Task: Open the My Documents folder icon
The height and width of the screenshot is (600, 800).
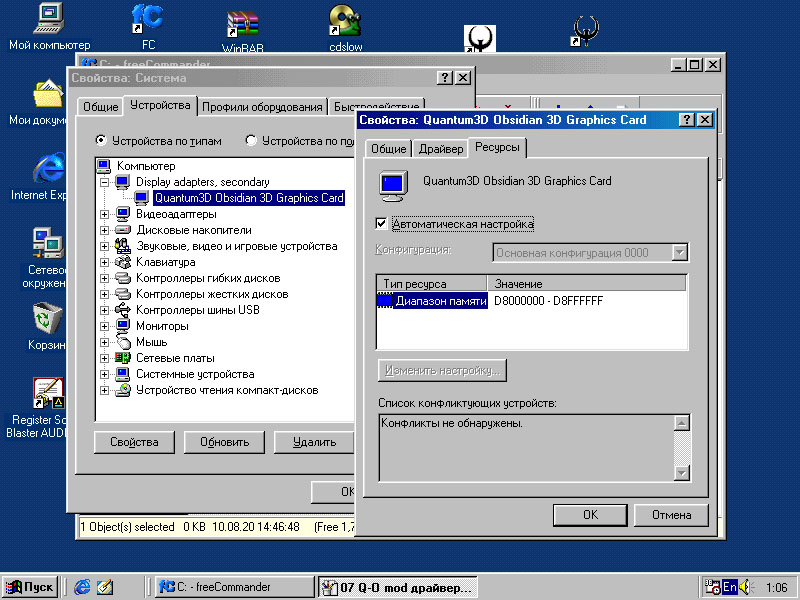Action: pyautogui.click(x=49, y=93)
